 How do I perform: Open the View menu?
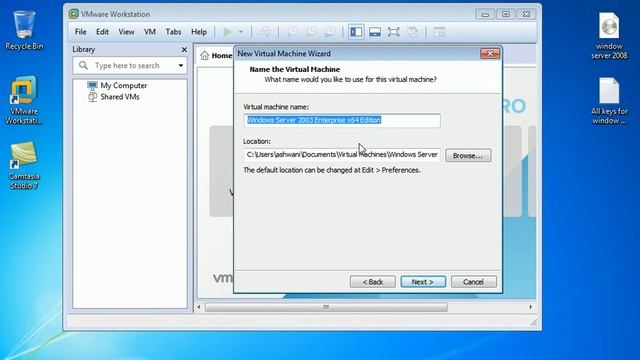pos(126,32)
